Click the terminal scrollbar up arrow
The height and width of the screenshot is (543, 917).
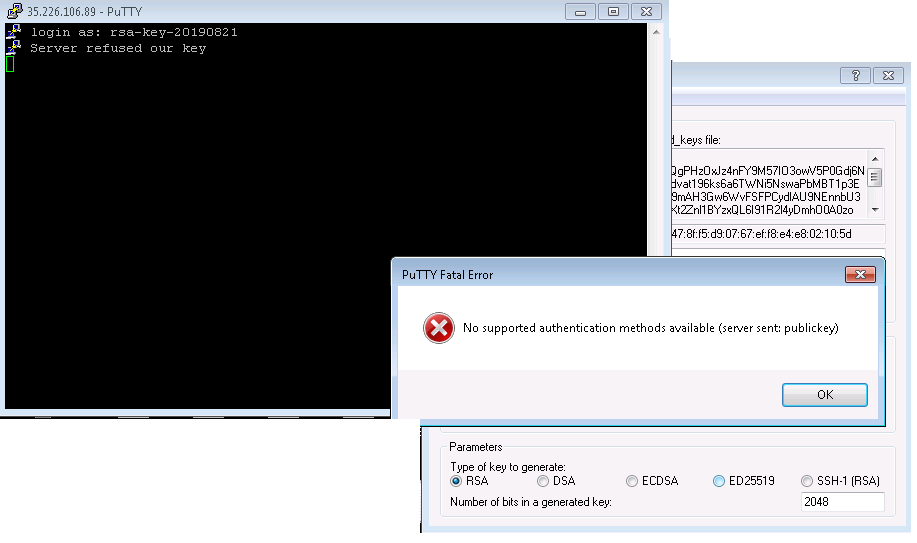click(x=656, y=32)
